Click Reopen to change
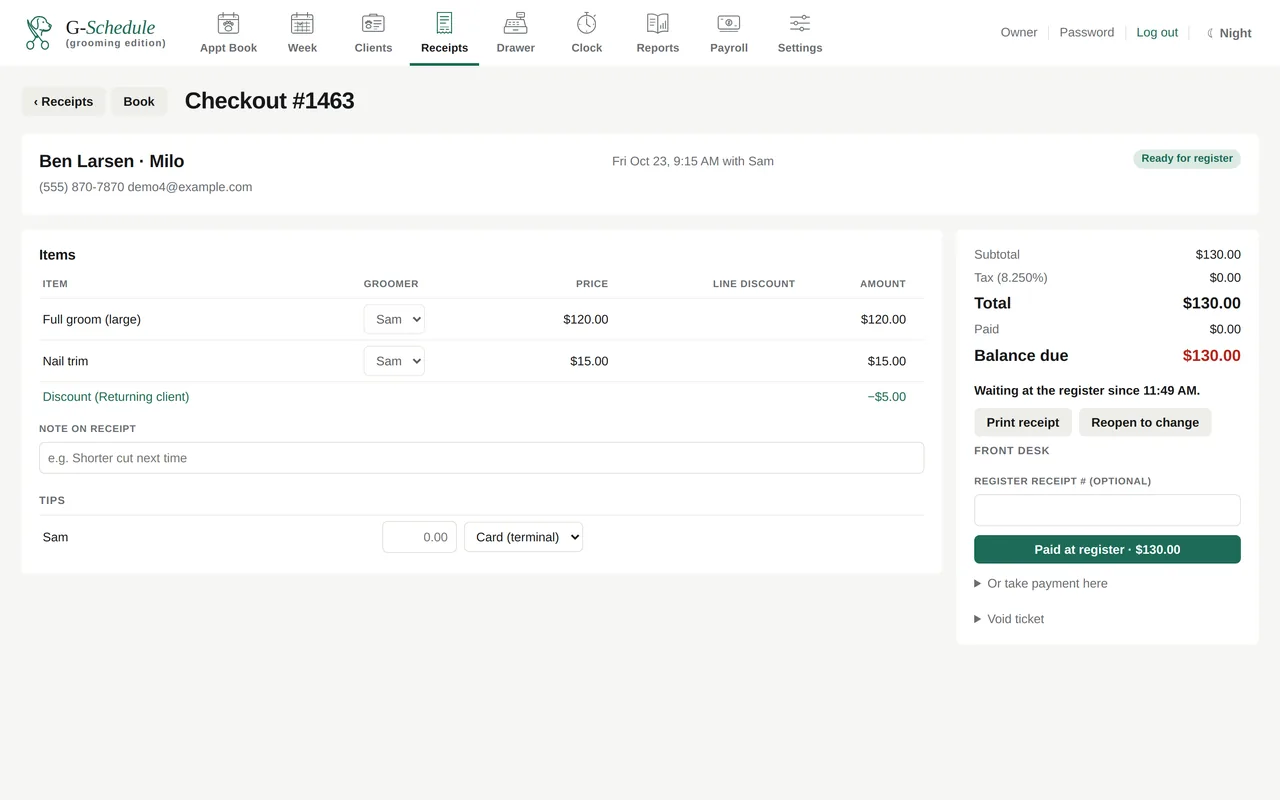Viewport: 1280px width, 800px height. [1145, 422]
